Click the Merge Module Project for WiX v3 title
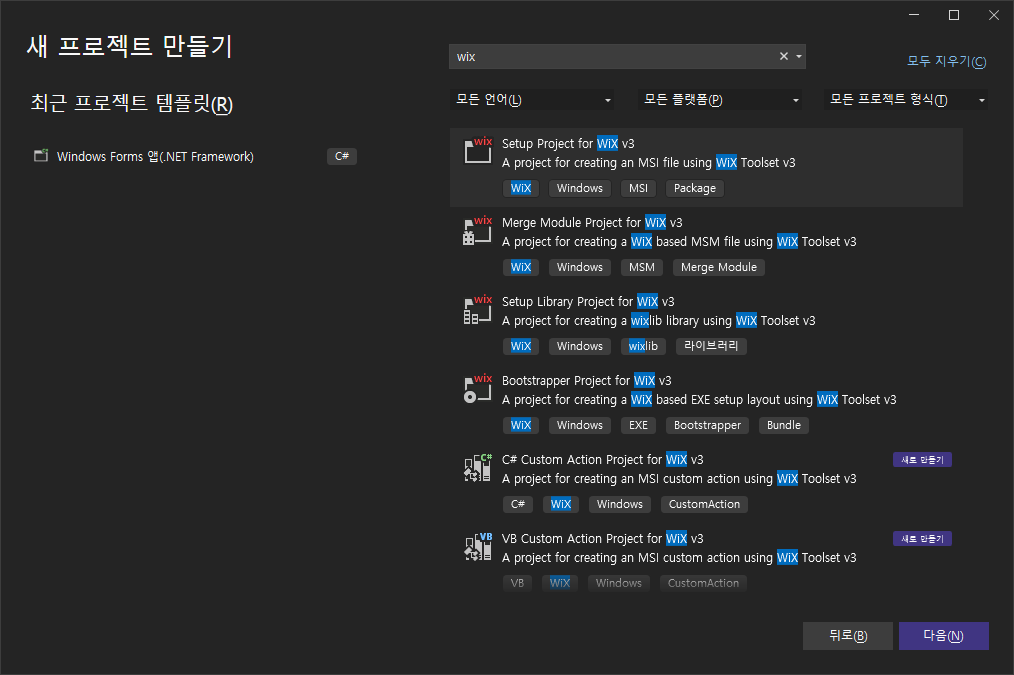1014x675 pixels. point(592,222)
